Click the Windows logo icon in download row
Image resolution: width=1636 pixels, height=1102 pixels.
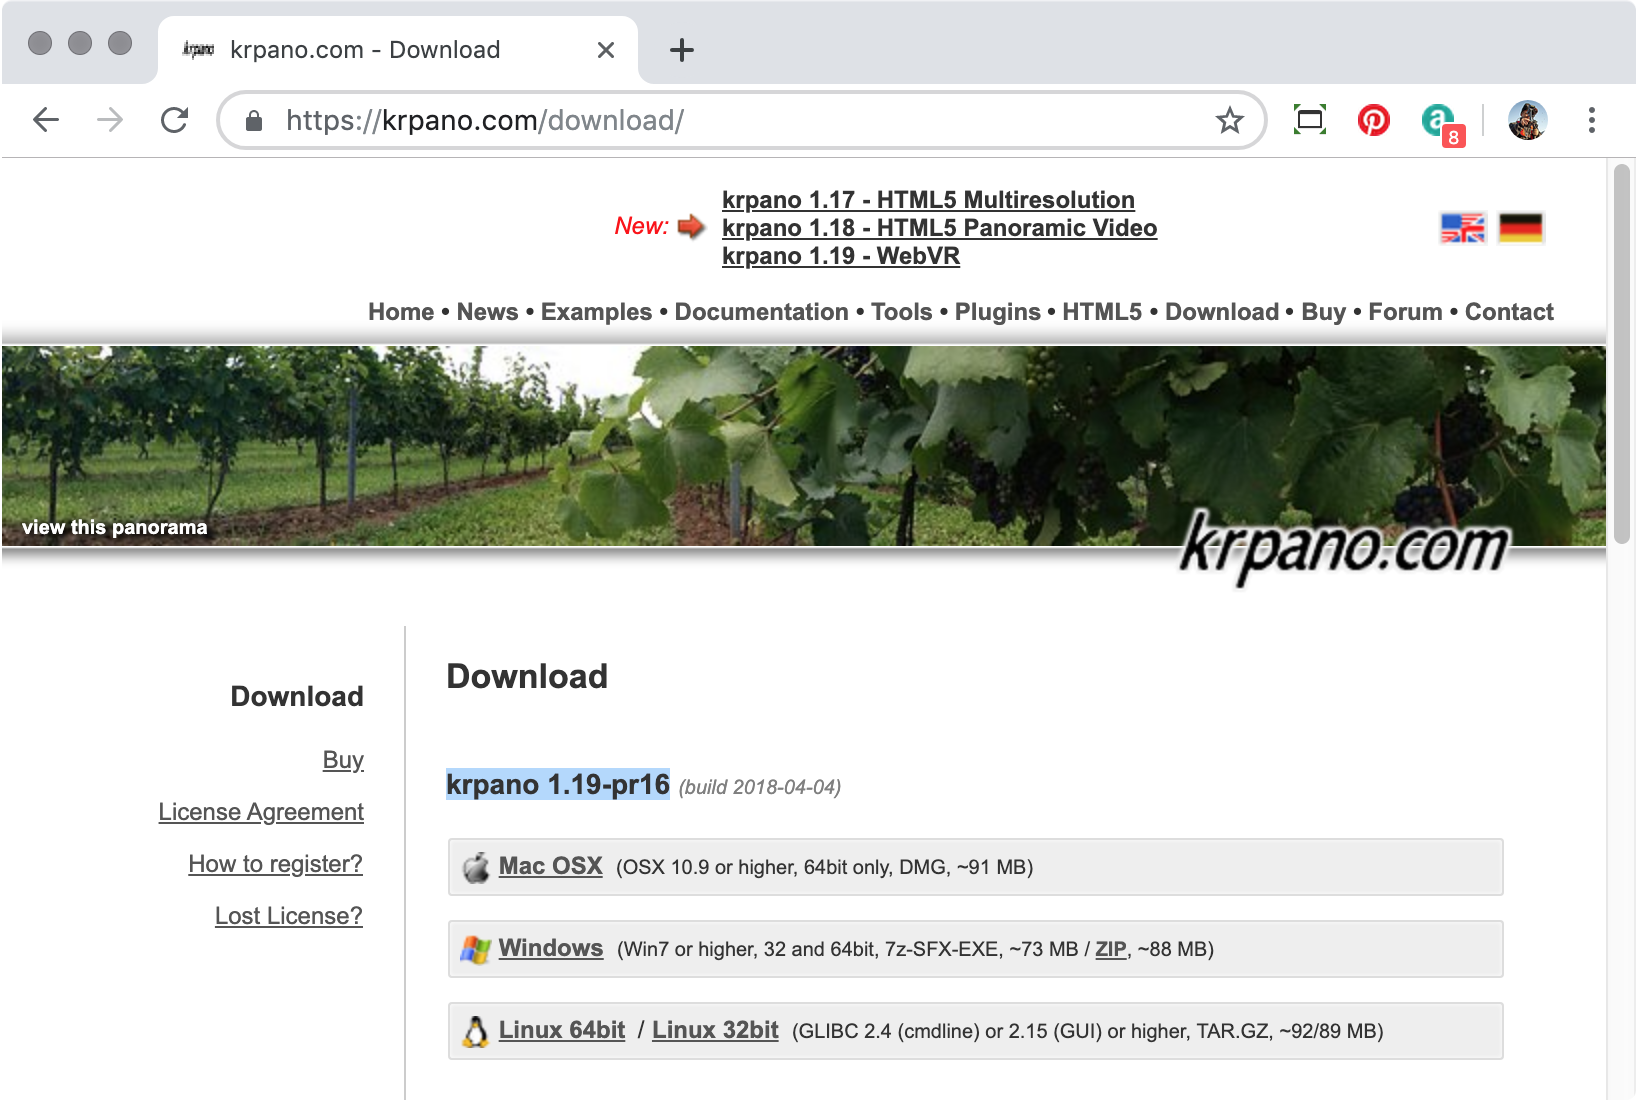pyautogui.click(x=476, y=949)
